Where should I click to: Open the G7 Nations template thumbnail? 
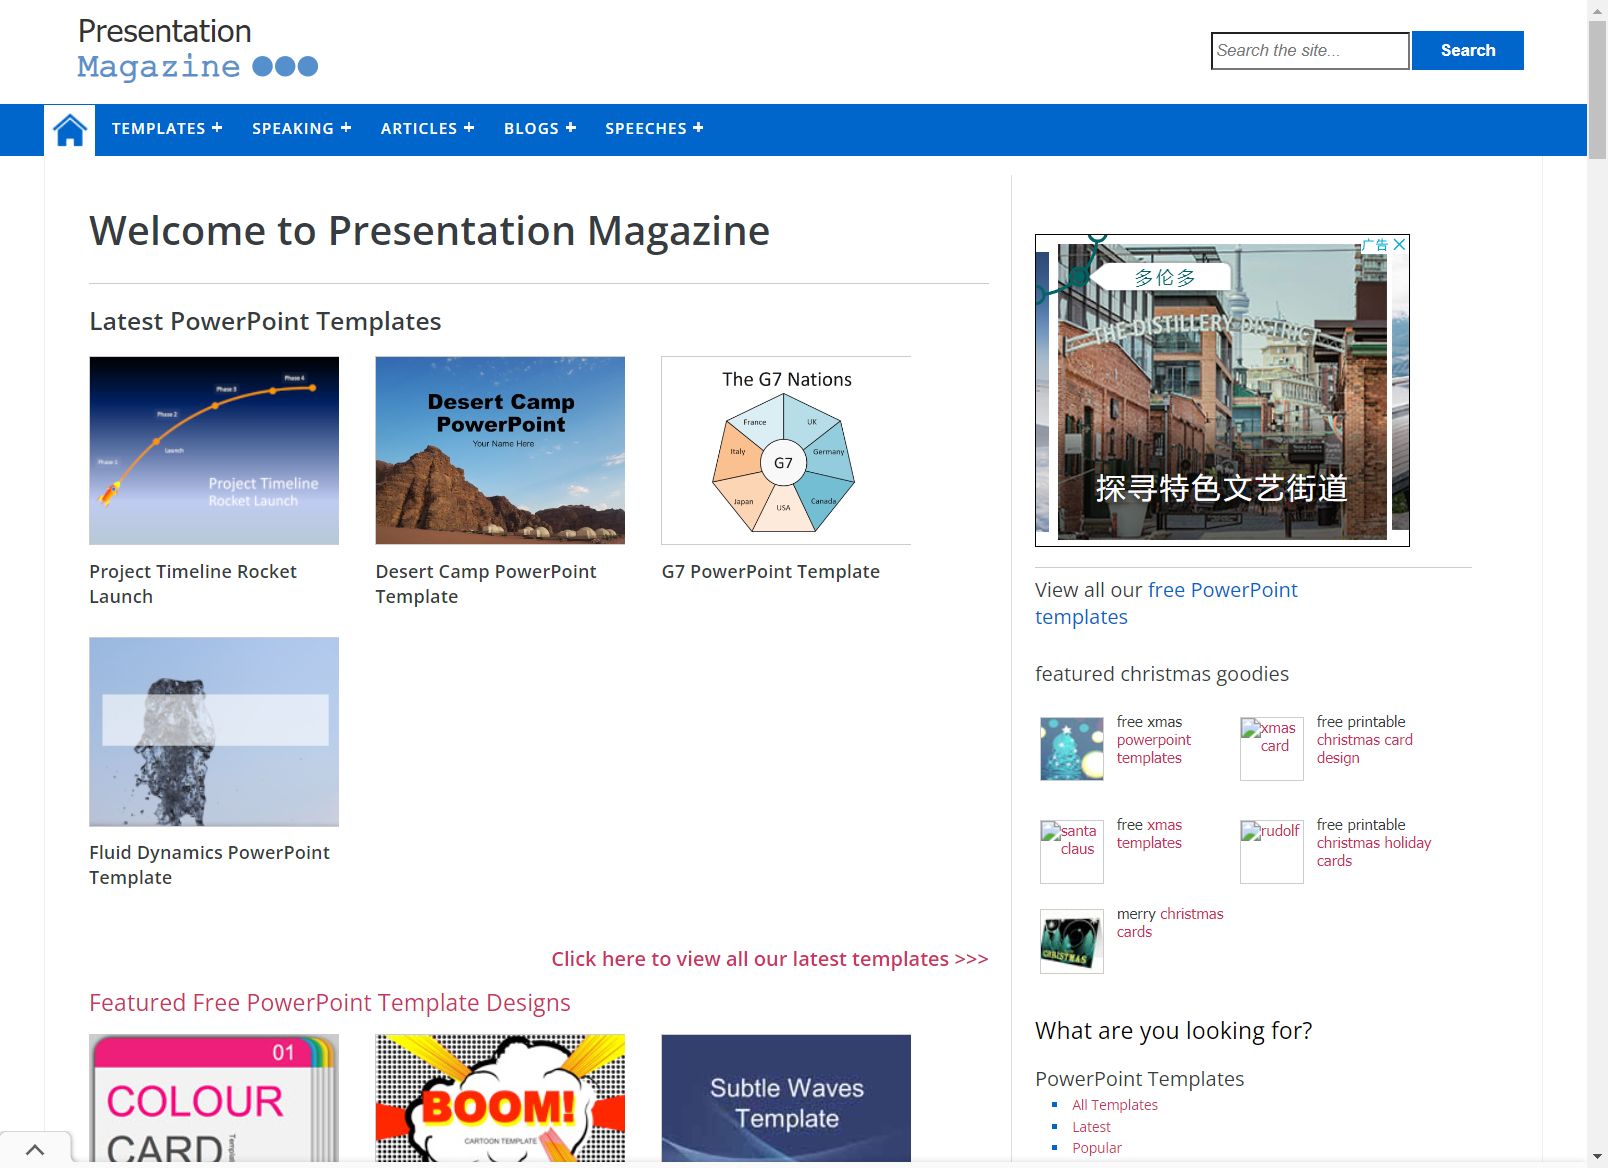click(x=786, y=451)
